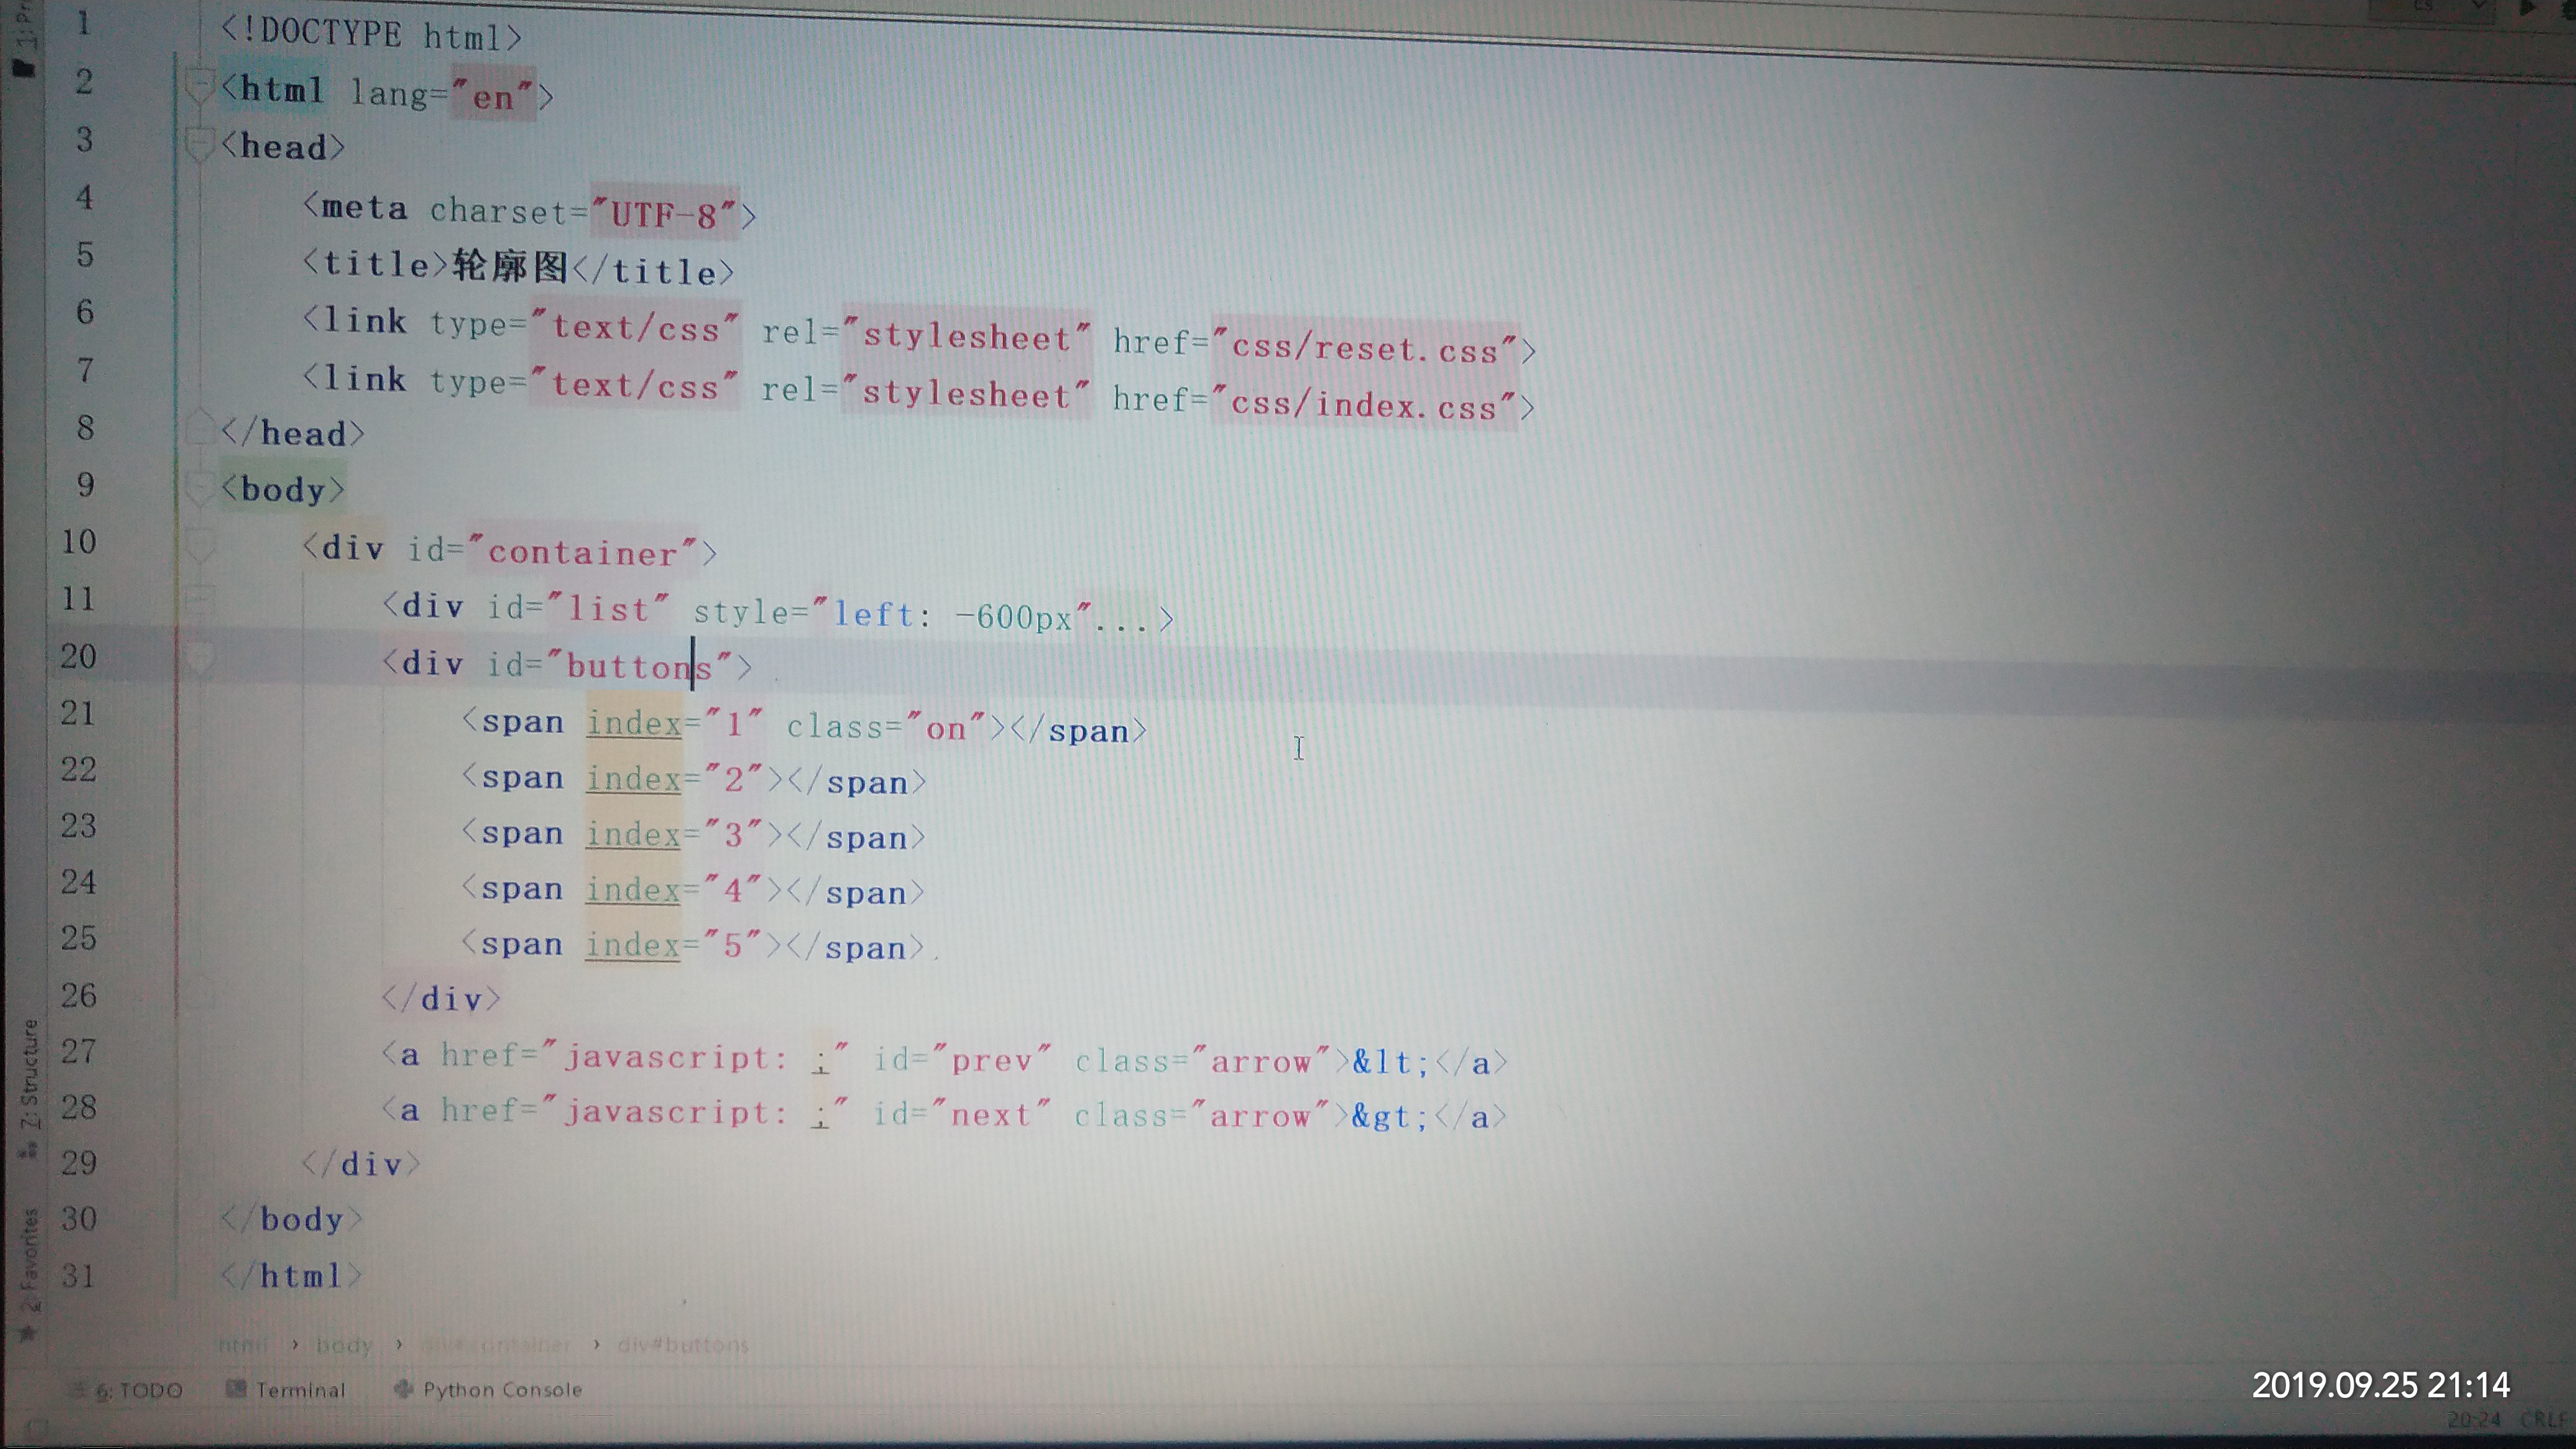This screenshot has width=2576, height=1449.
Task: Click the Python Console icon
Action: coord(403,1389)
